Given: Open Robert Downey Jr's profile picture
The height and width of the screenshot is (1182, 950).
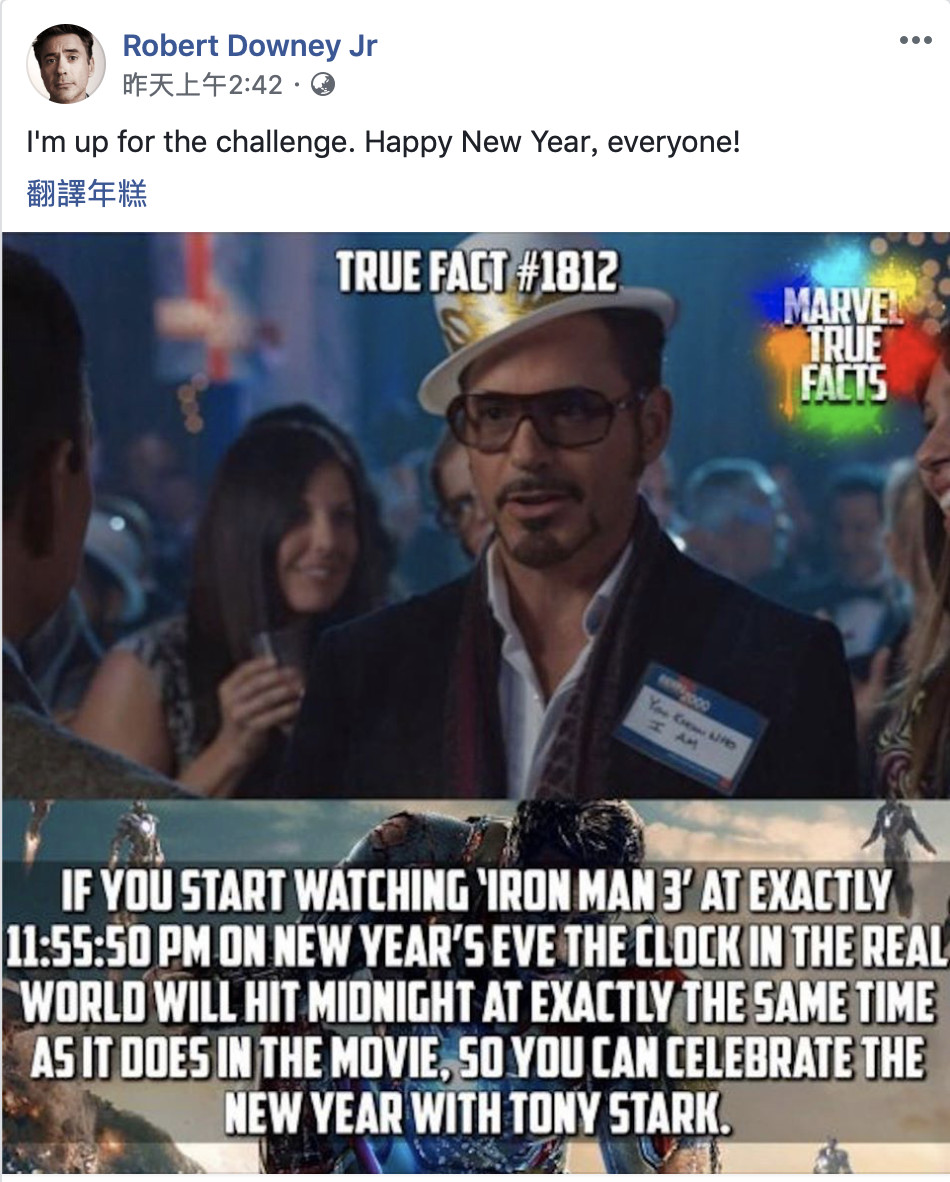Looking at the screenshot, I should tap(66, 63).
